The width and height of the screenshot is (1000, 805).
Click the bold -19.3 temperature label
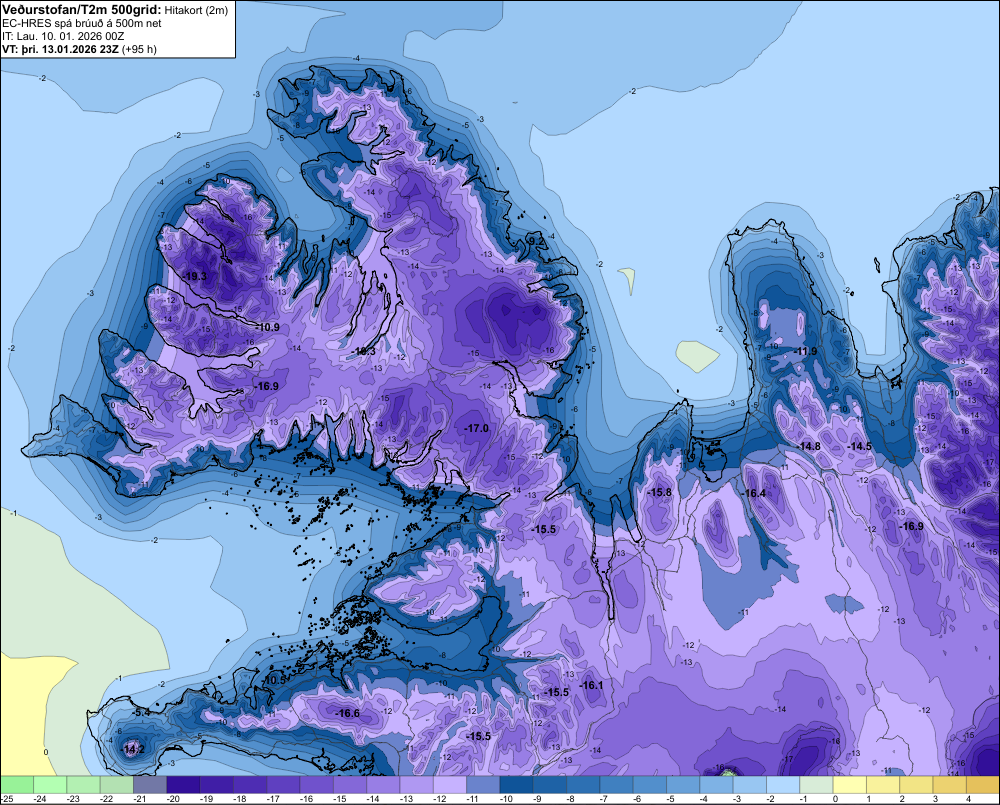tap(195, 276)
